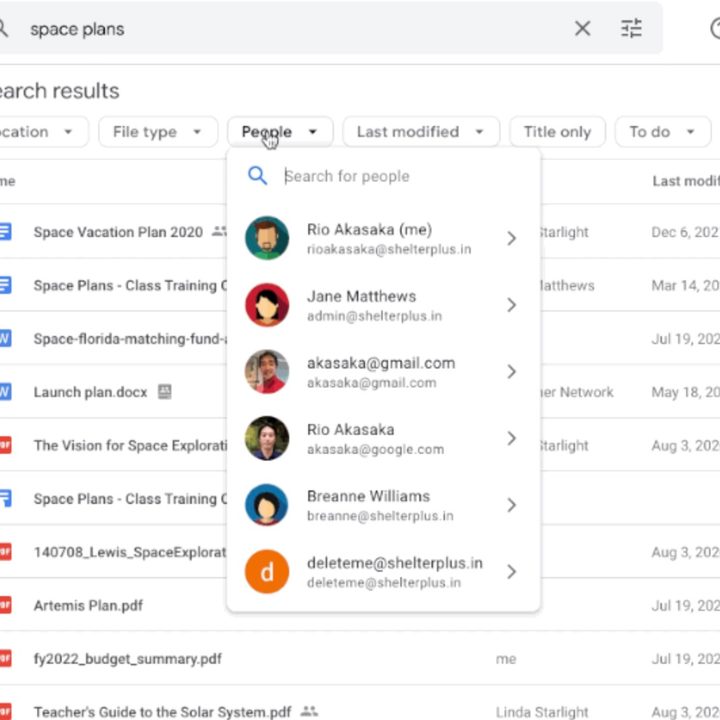The image size is (720, 720).
Task: Select Jane Matthews from people list
Action: pos(383,305)
